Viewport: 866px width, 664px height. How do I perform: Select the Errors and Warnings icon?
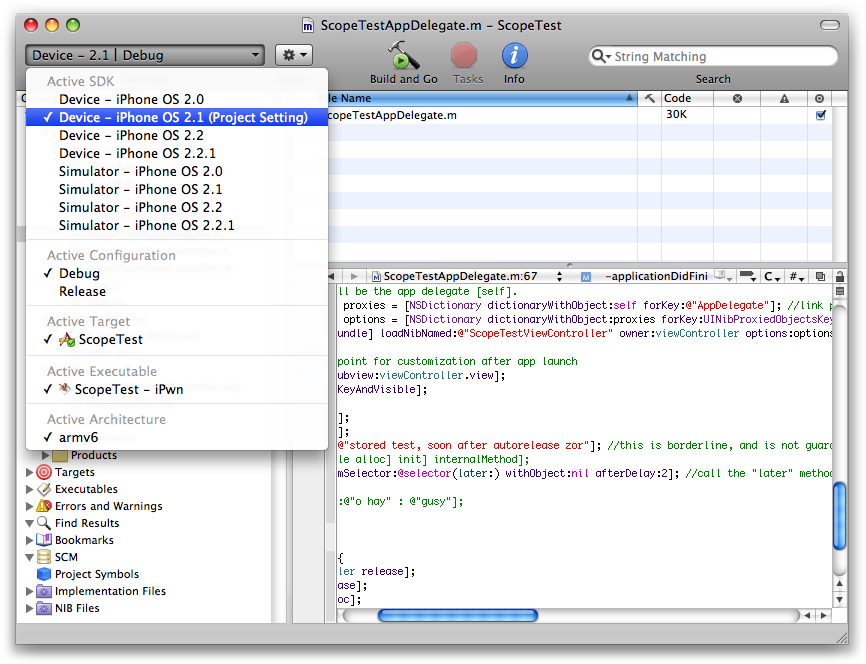tap(44, 506)
